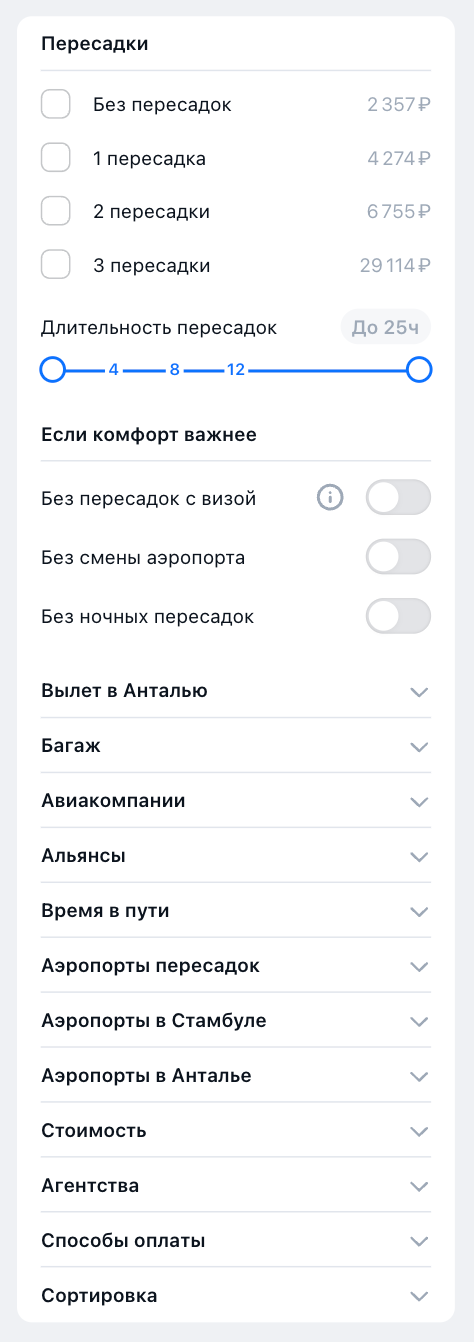Screen dimensions: 474x1342
Task: Open the 'Авиакомпании' filter section
Action: pyautogui.click(x=236, y=801)
